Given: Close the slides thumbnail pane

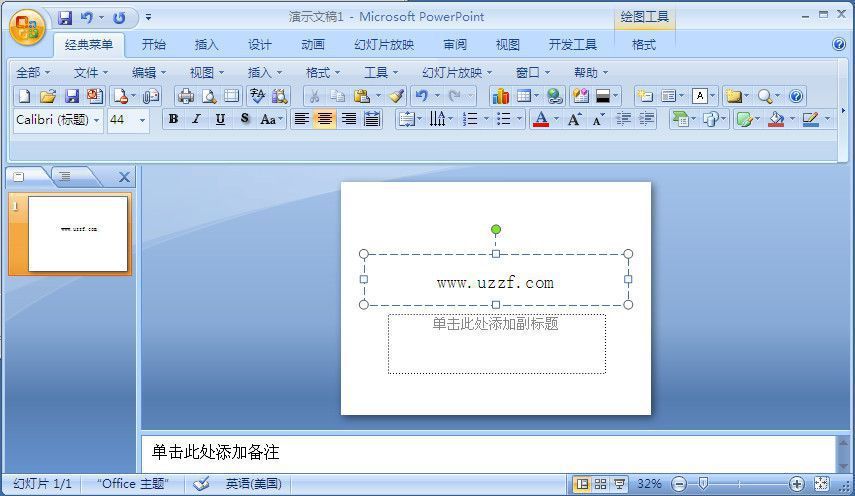Looking at the screenshot, I should 124,177.
